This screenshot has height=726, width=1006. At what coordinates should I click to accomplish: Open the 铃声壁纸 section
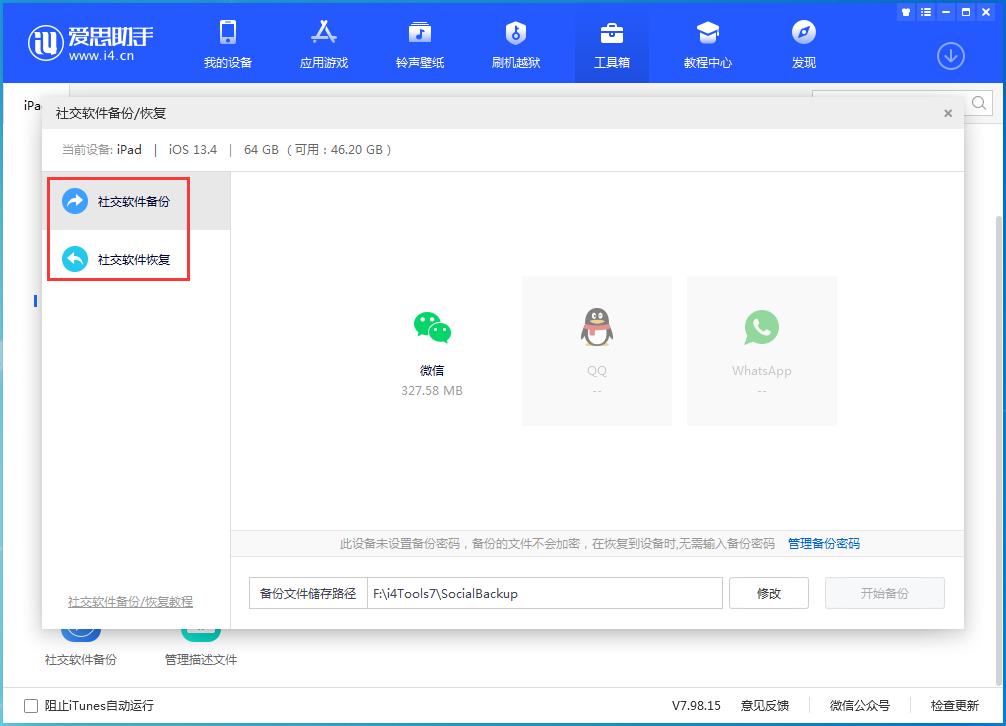coord(418,44)
